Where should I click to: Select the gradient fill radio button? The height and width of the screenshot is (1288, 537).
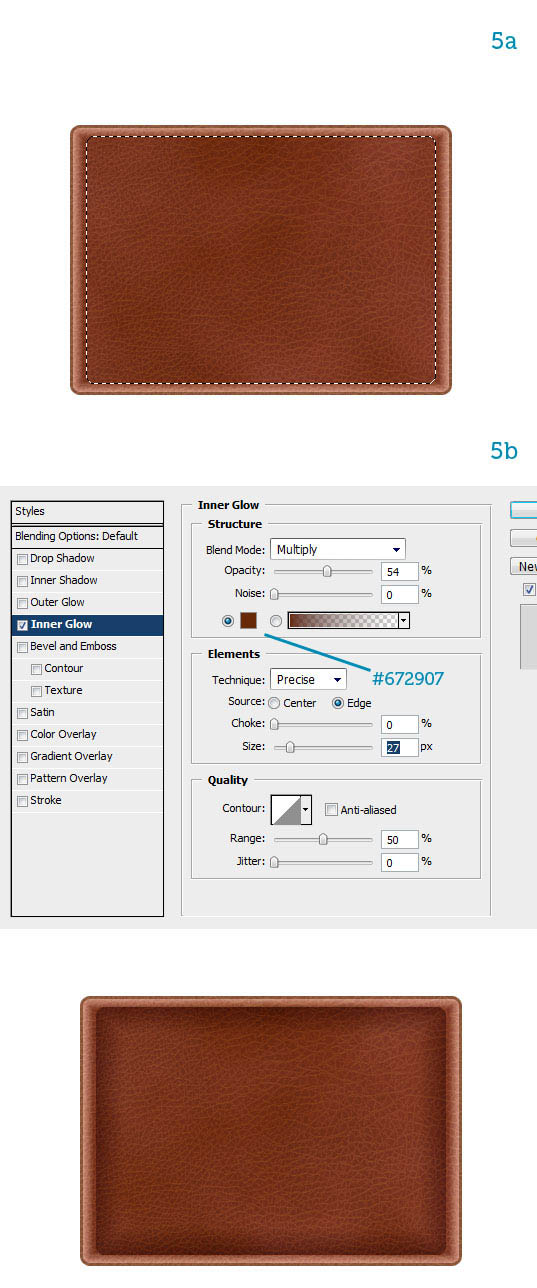tap(275, 621)
